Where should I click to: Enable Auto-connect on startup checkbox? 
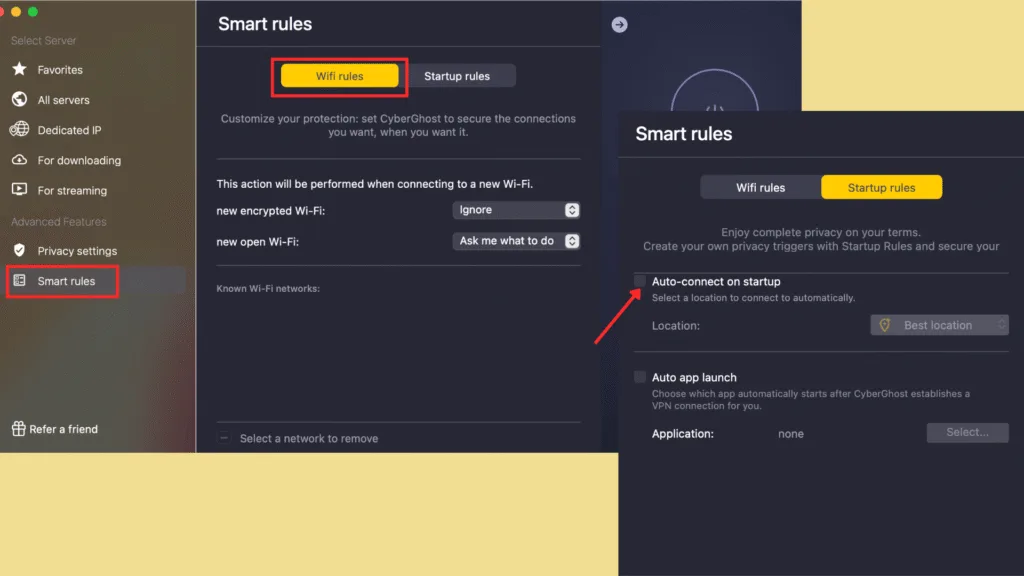point(640,281)
